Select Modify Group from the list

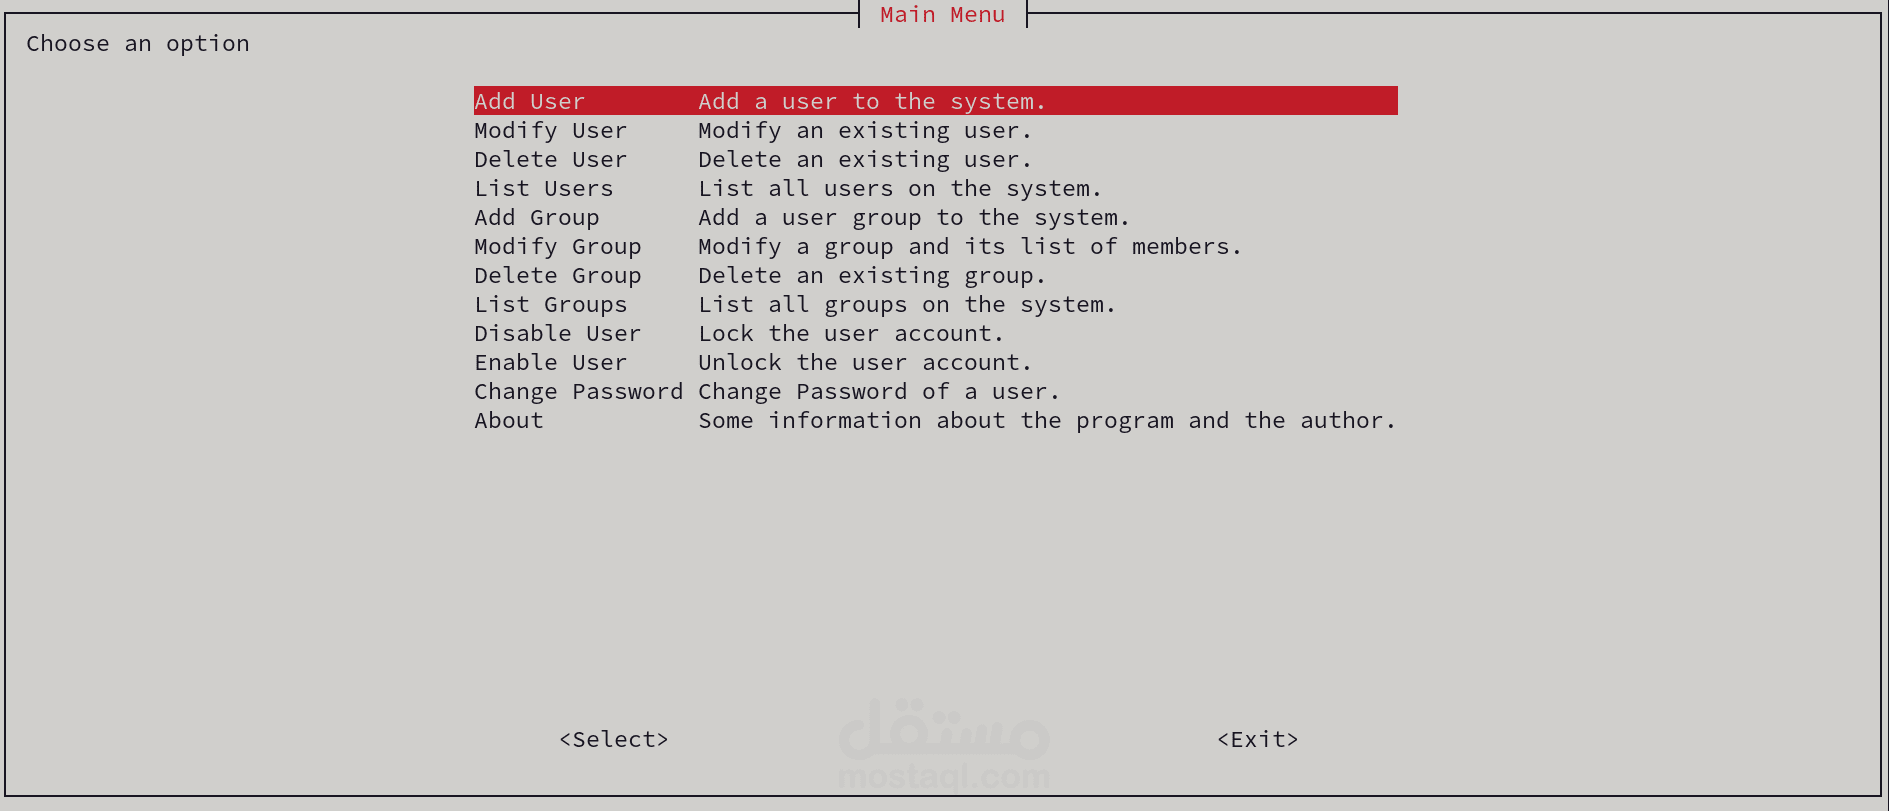click(558, 246)
